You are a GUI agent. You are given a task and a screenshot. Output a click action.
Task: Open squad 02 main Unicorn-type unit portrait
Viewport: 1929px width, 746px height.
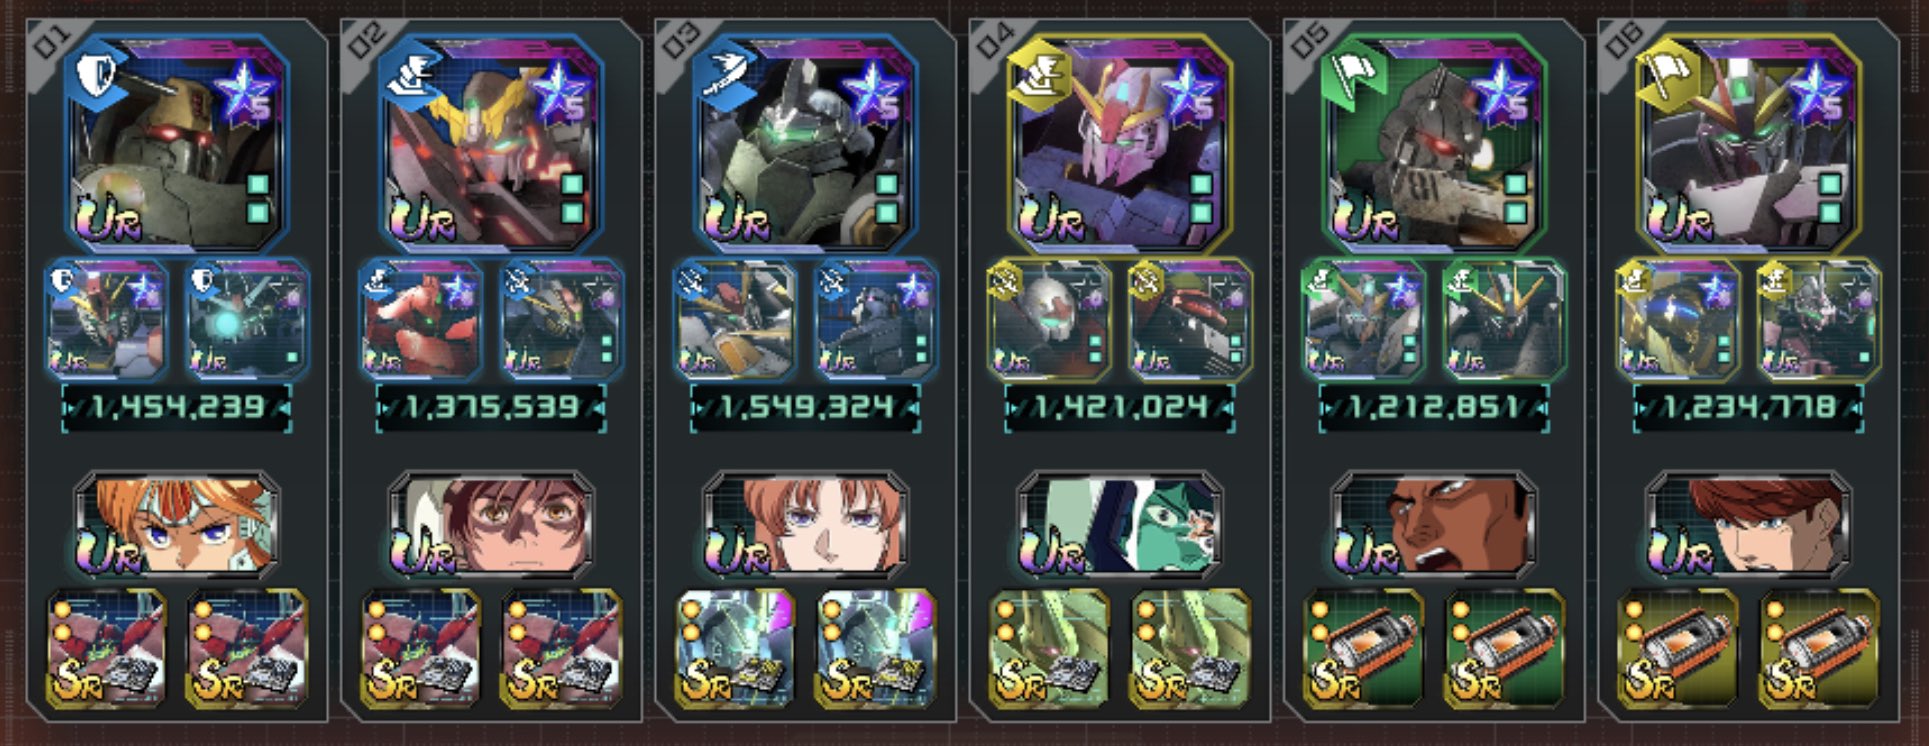(491, 143)
